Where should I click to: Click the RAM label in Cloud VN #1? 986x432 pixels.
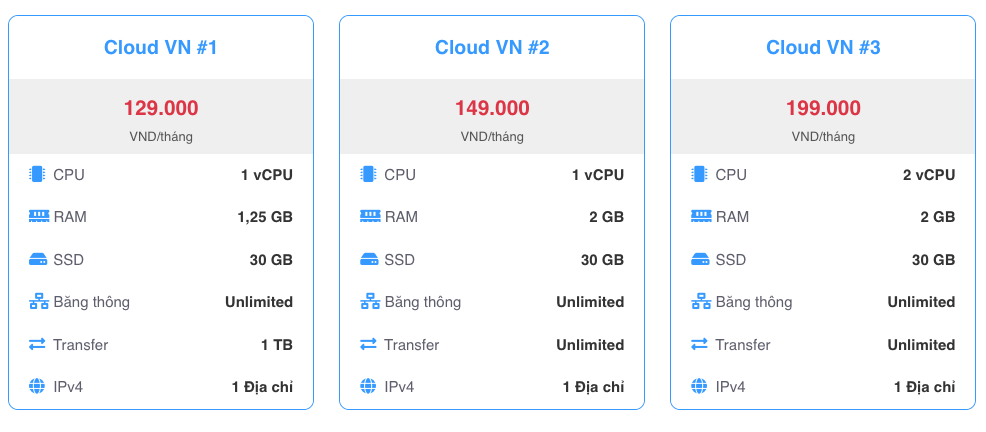70,217
